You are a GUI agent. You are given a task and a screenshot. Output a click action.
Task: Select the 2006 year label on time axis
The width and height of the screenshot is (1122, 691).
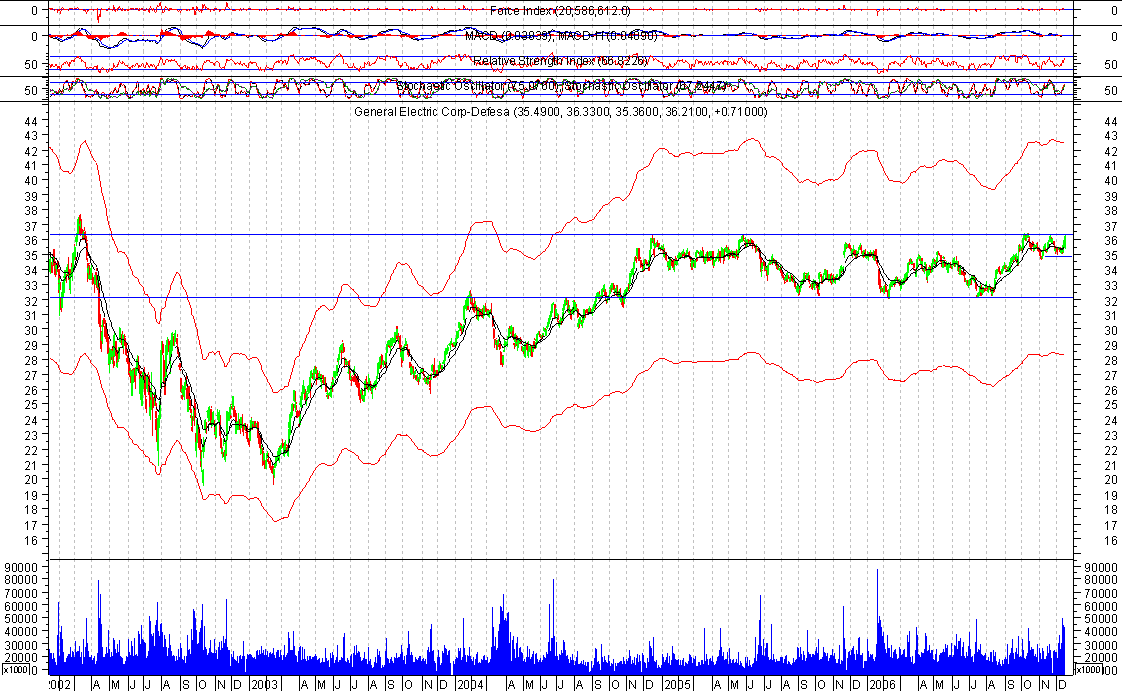point(882,685)
